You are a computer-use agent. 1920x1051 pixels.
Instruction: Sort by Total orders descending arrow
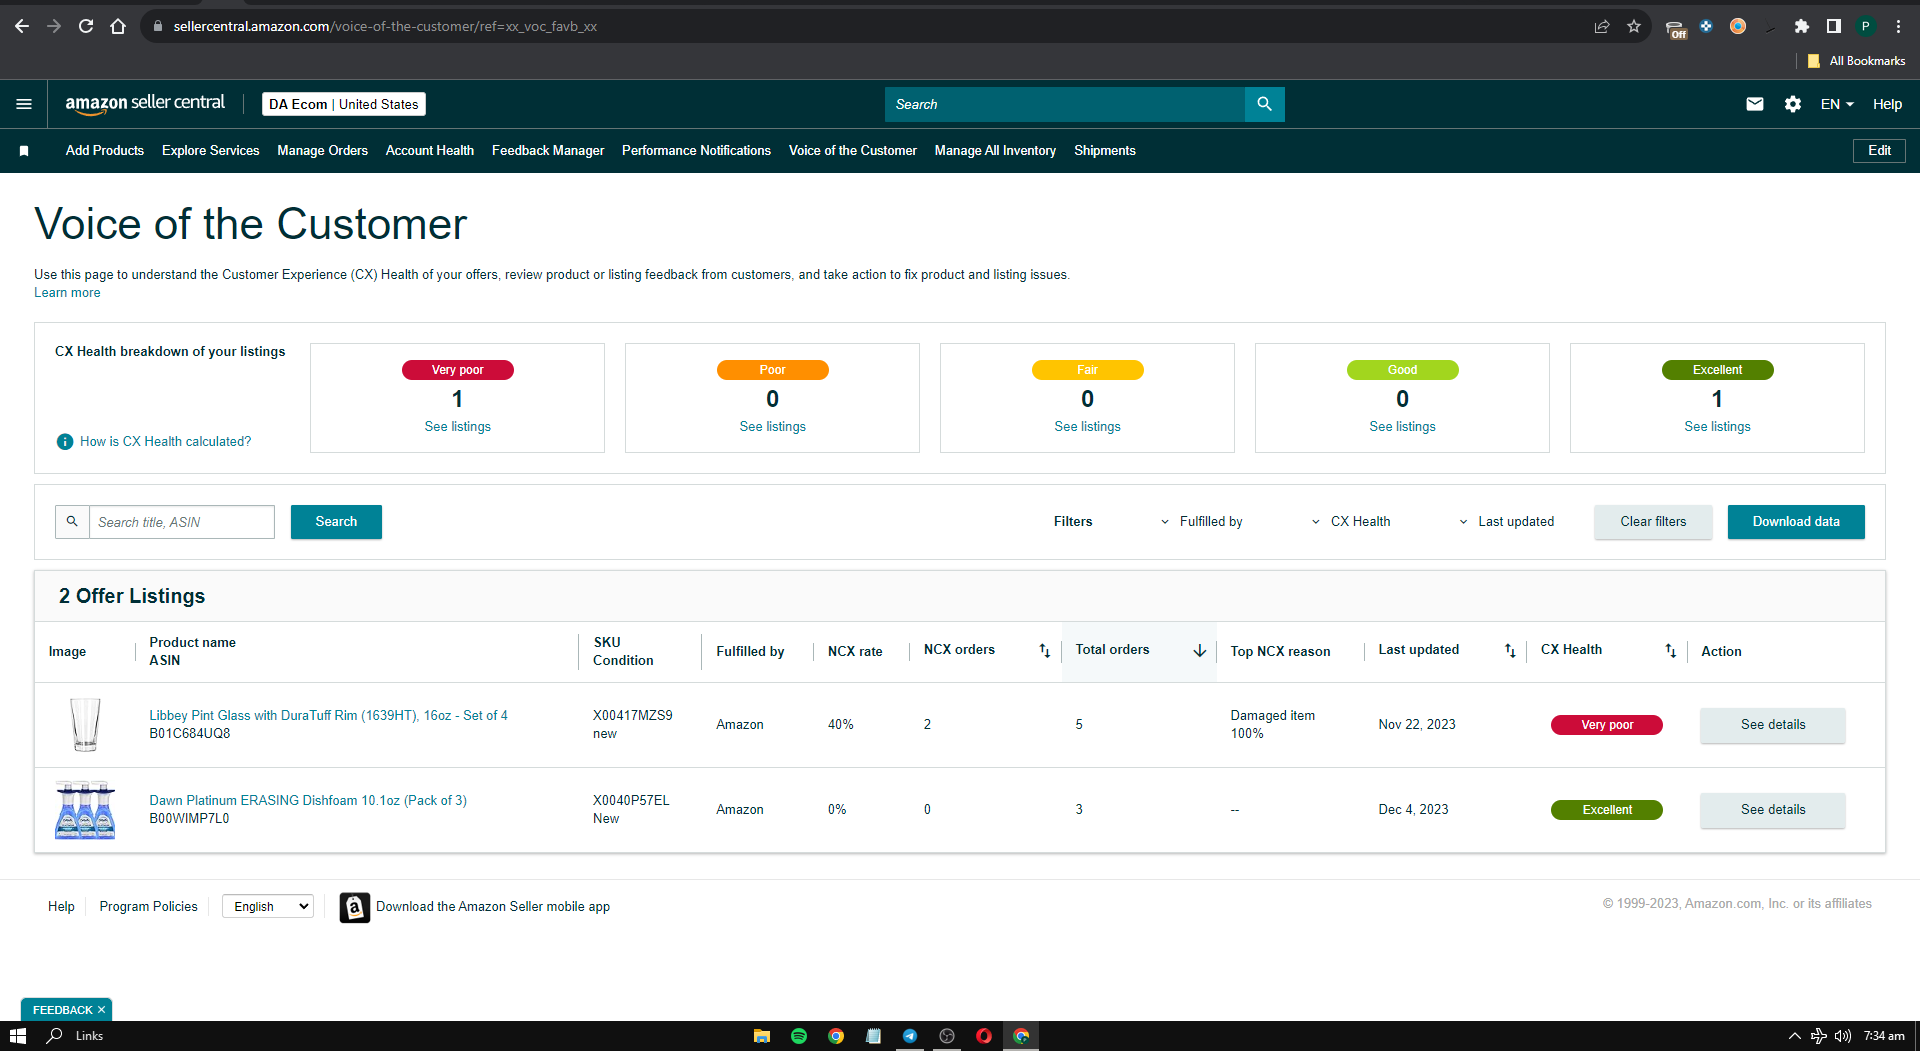[1199, 651]
